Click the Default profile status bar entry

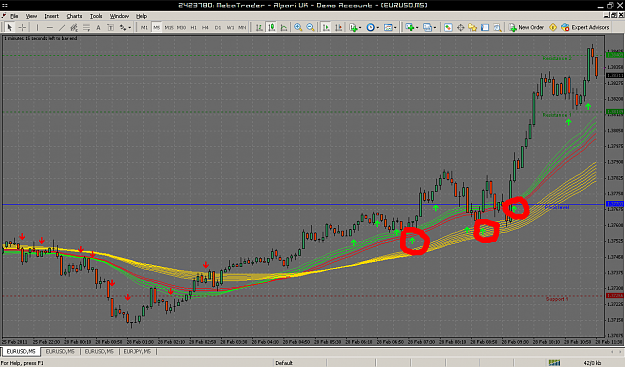point(284,363)
